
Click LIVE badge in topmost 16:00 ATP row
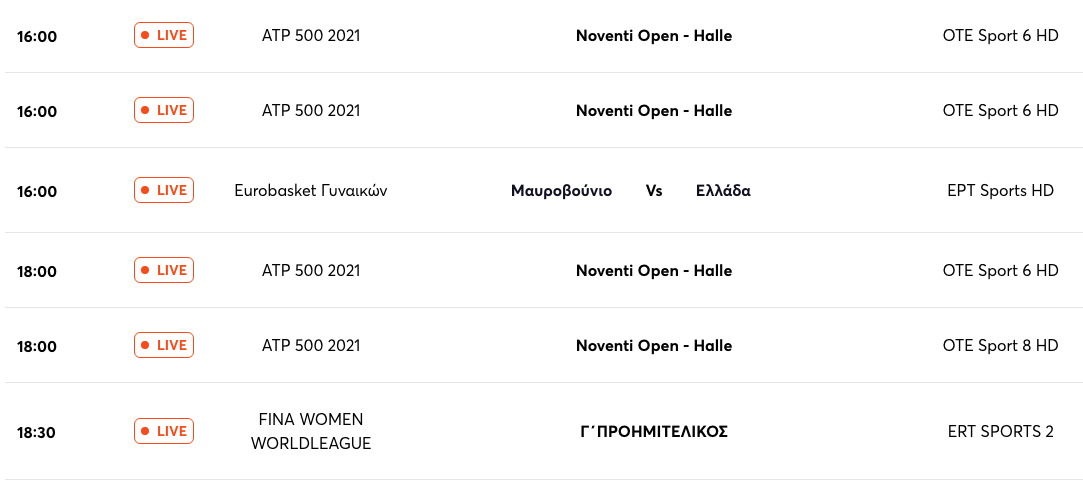(164, 35)
